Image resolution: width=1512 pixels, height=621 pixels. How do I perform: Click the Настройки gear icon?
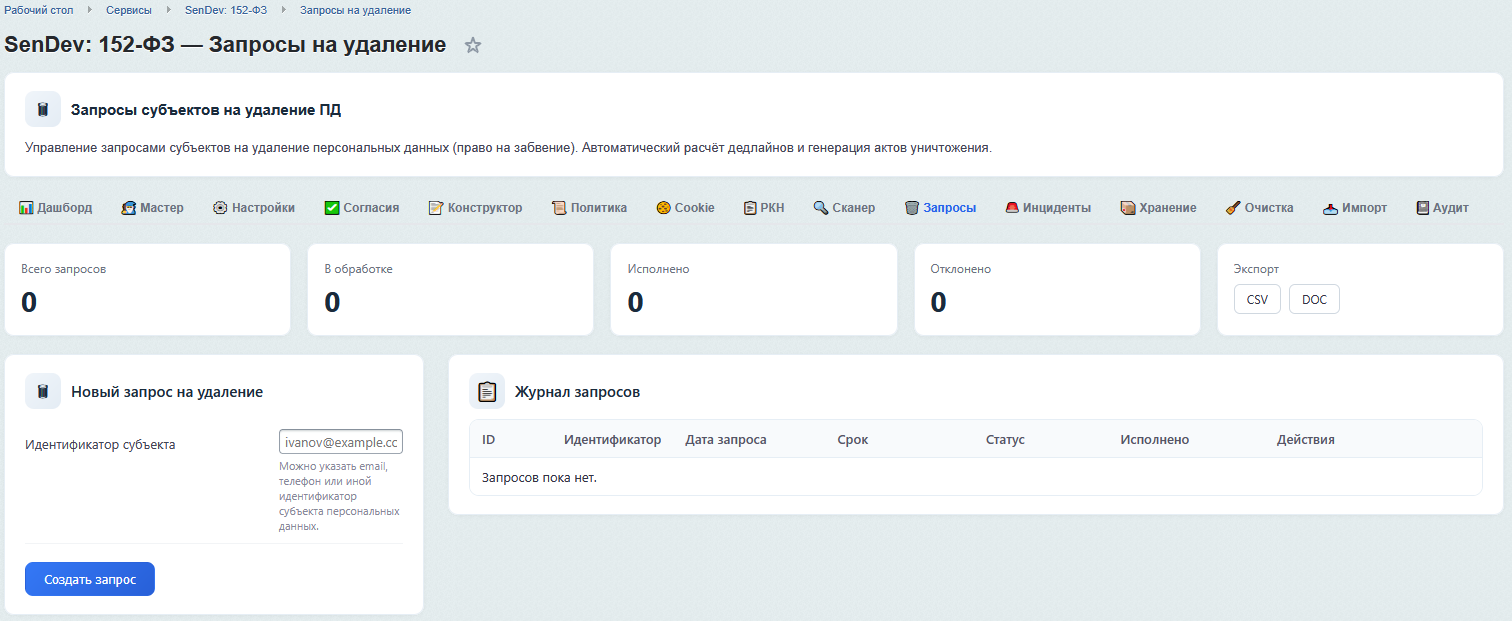[221, 208]
